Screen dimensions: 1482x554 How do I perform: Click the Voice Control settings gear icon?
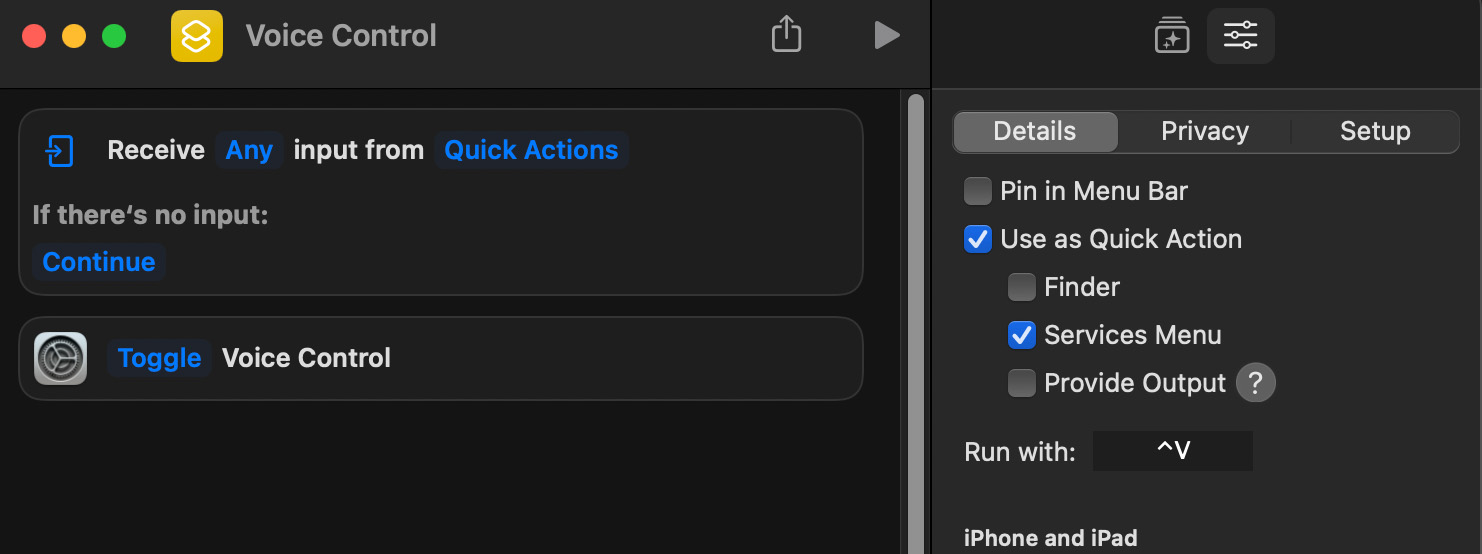tap(61, 358)
